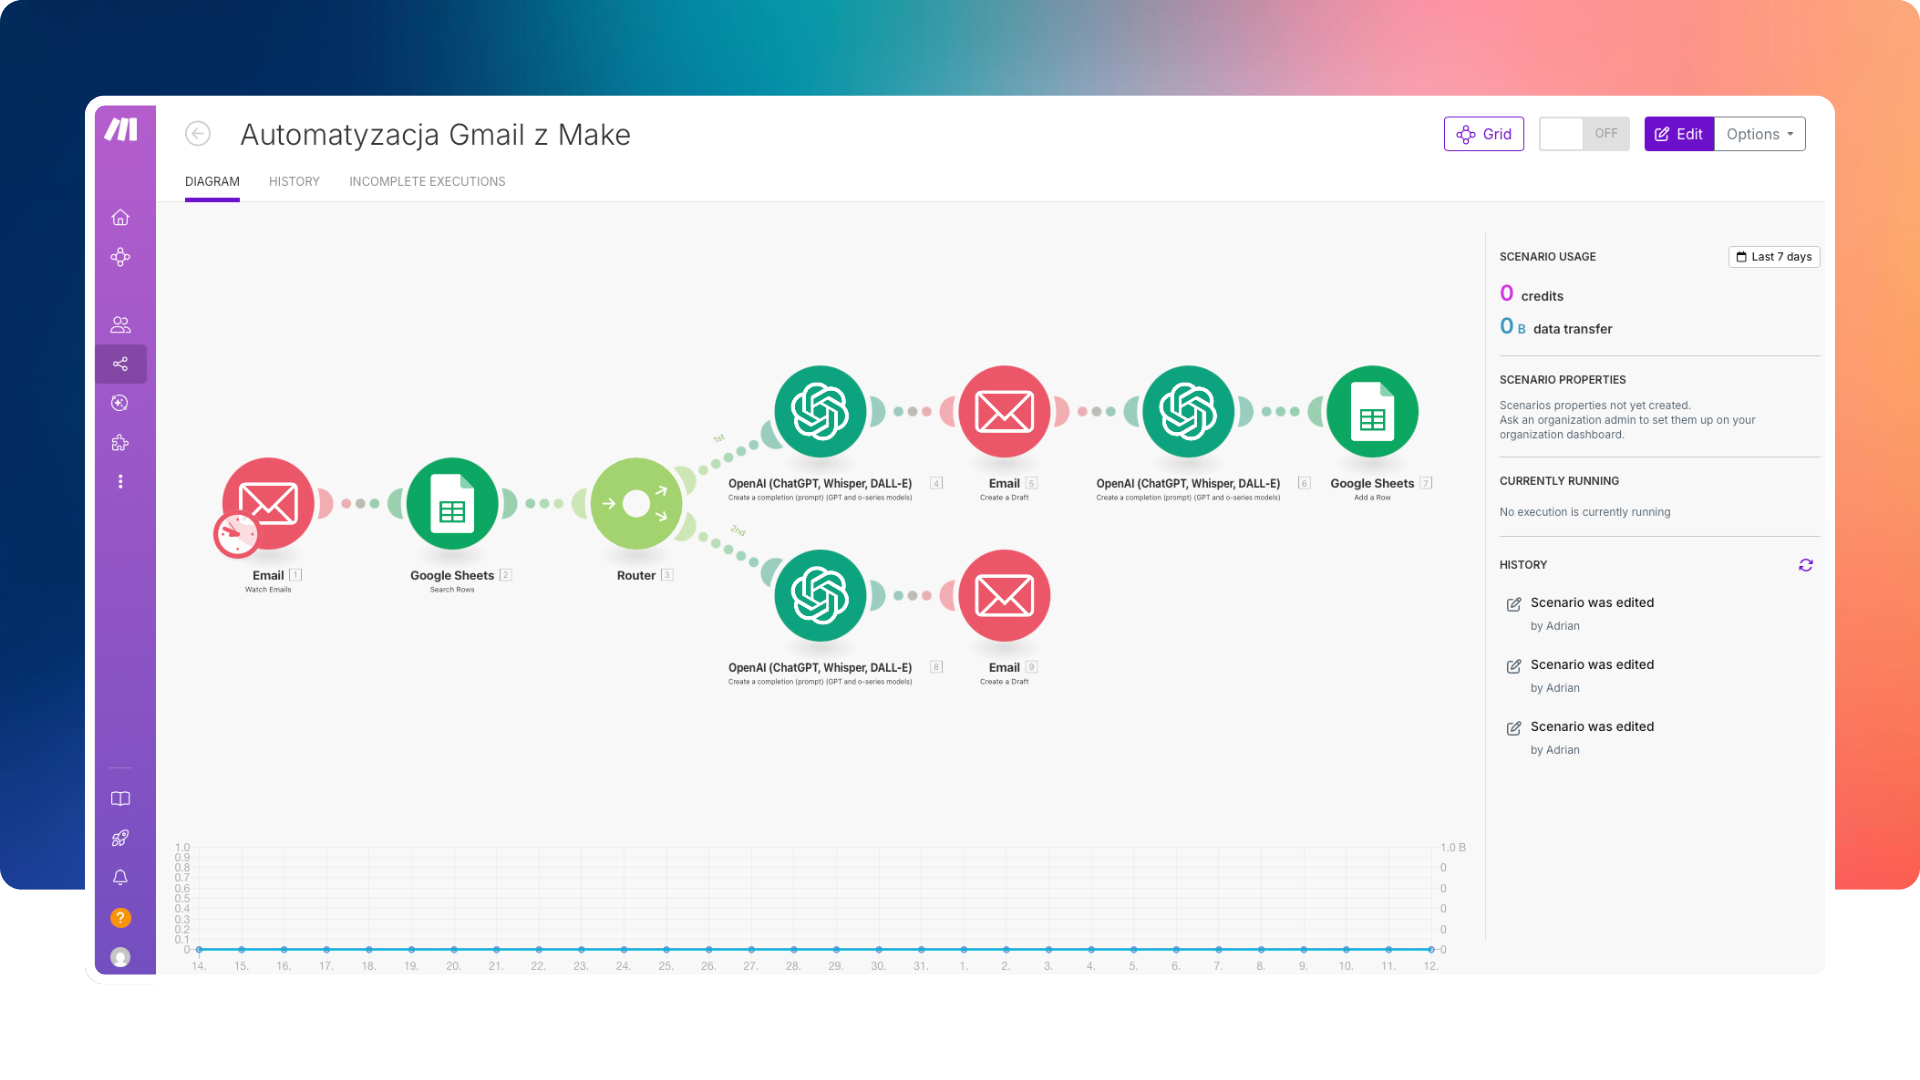Open the notifications bell icon
Image resolution: width=1920 pixels, height=1080 pixels.
pos(121,877)
